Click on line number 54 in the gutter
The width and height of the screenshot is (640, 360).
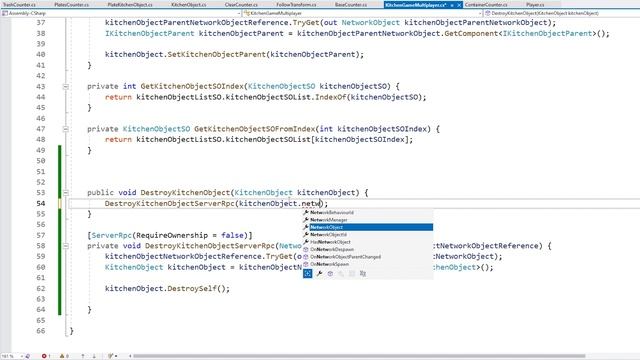pos(40,203)
